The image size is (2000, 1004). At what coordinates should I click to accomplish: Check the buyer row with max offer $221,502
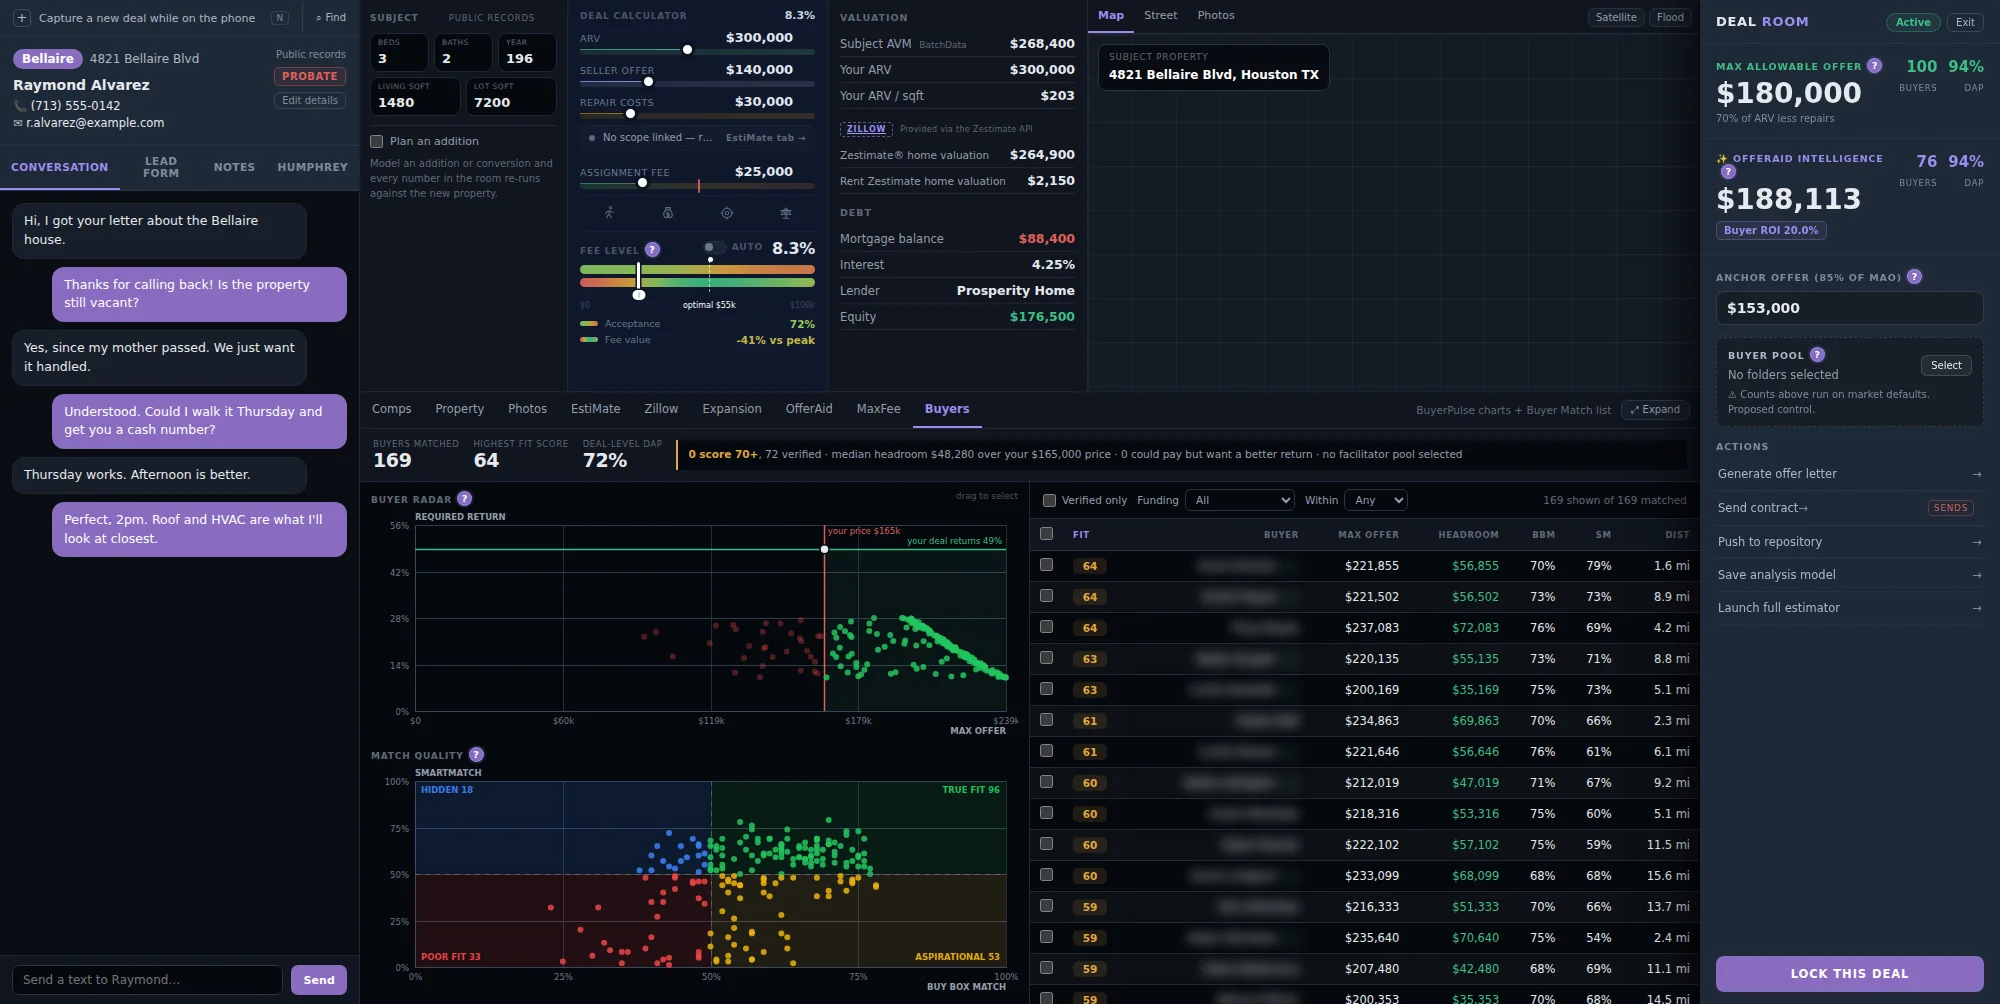[1047, 596]
